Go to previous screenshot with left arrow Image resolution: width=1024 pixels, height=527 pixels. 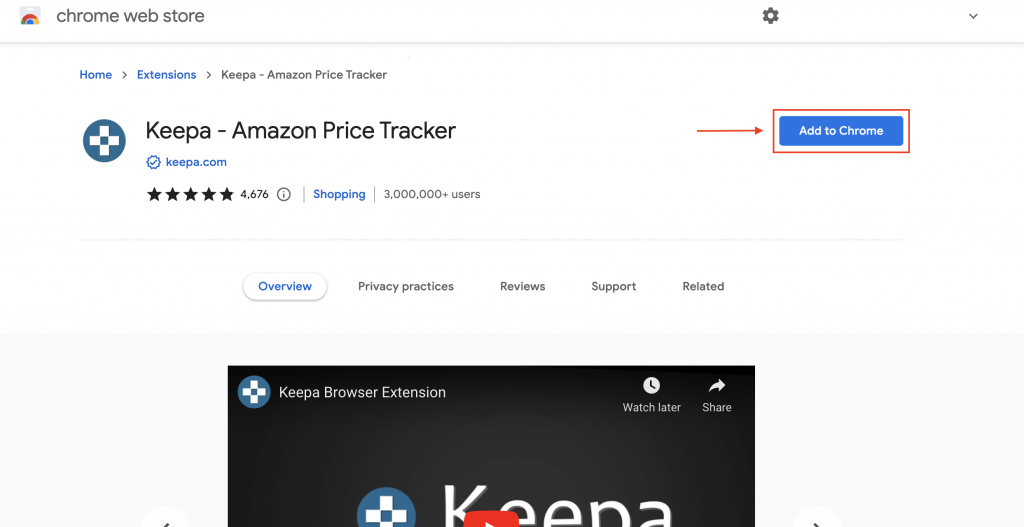tap(165, 519)
